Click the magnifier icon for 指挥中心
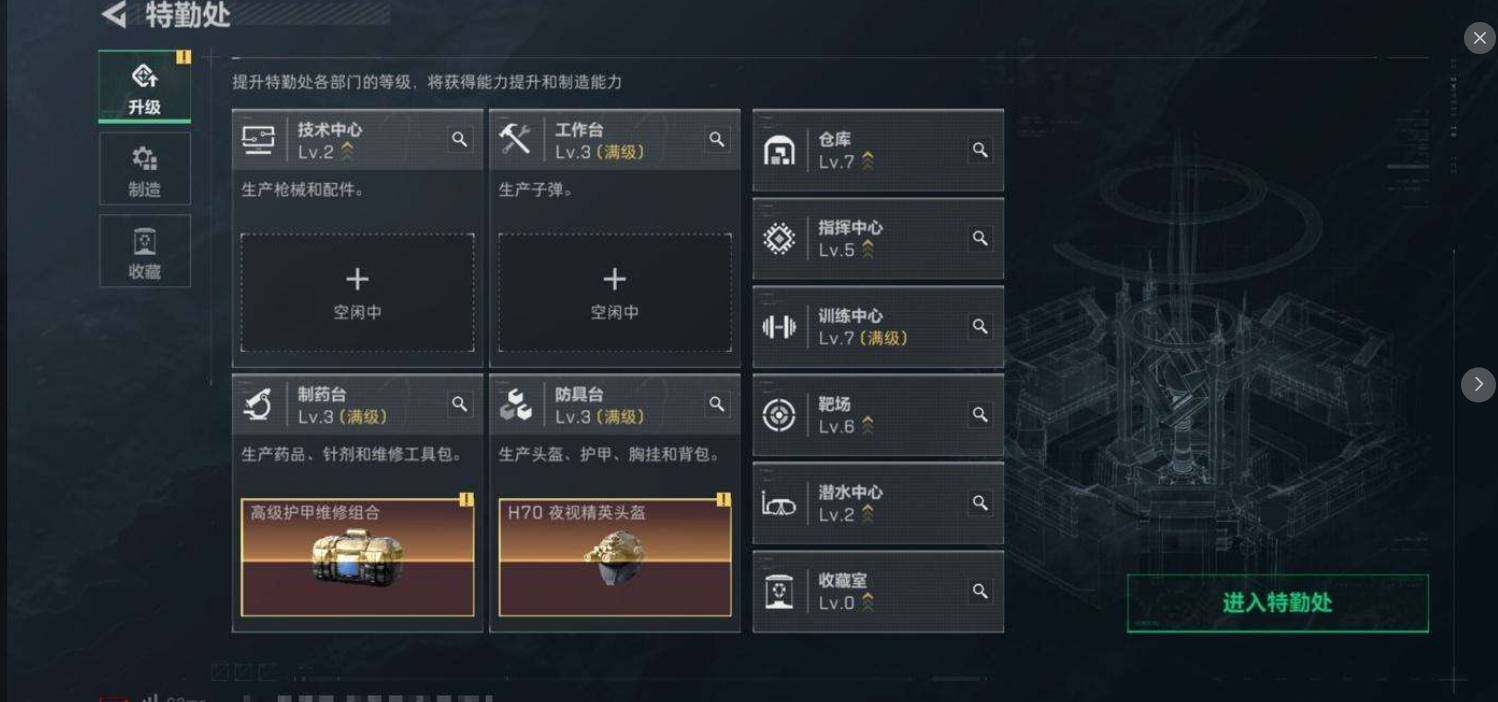Viewport: 1498px width, 702px height. coord(980,238)
